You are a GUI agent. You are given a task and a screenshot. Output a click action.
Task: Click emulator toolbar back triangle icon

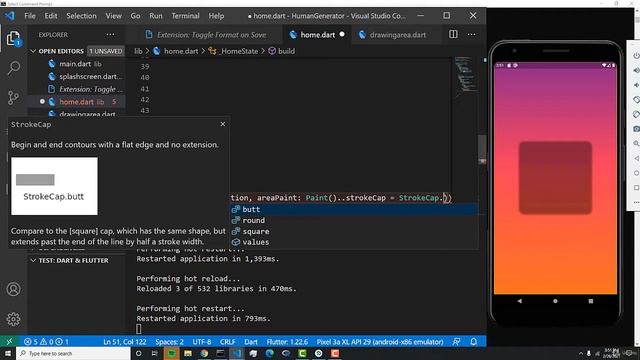tap(636, 158)
